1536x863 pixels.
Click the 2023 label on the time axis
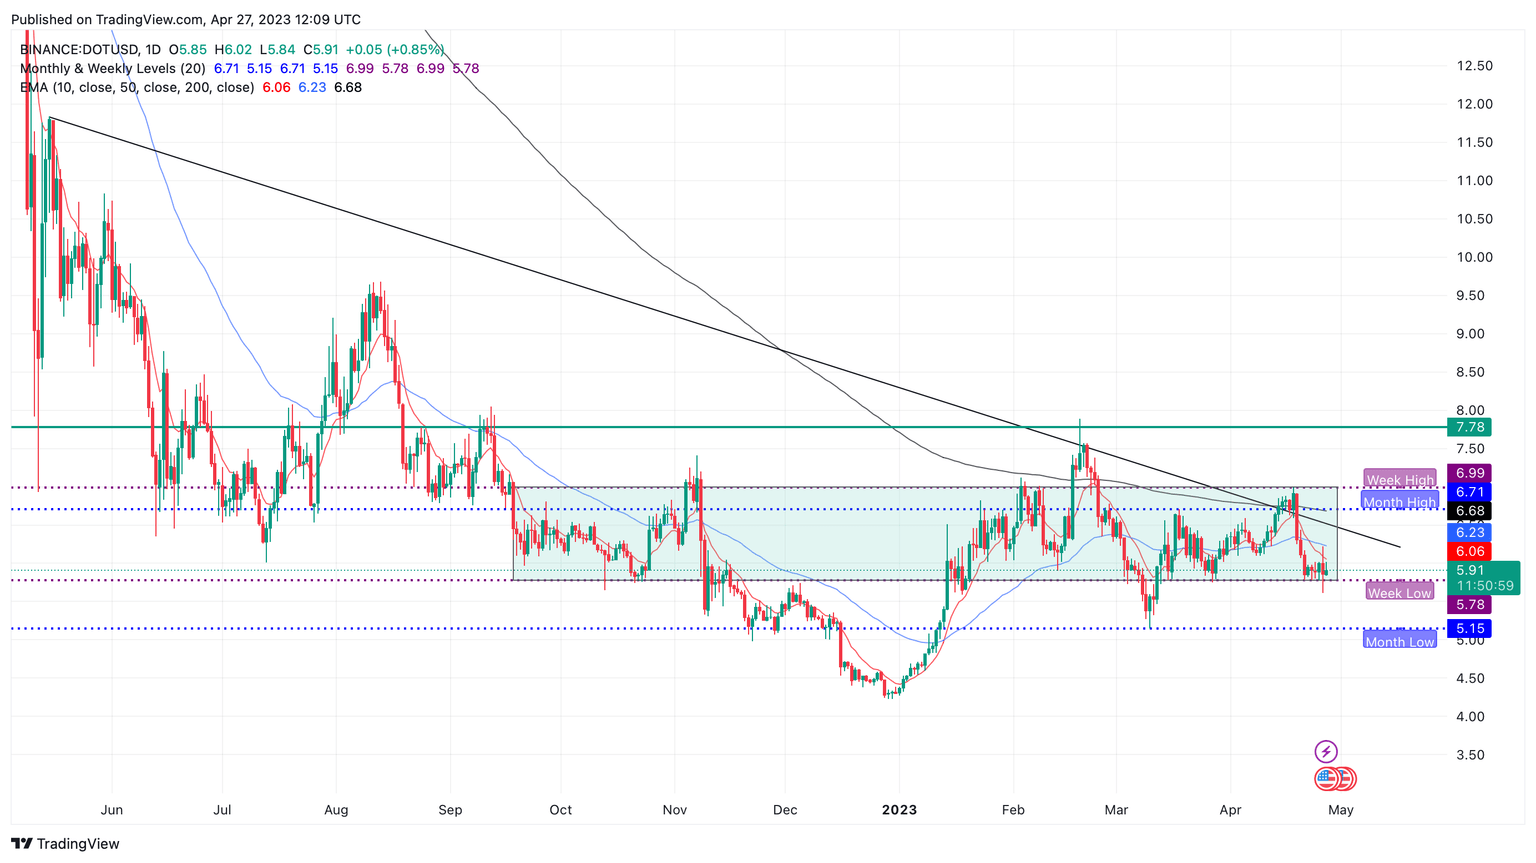tap(899, 810)
